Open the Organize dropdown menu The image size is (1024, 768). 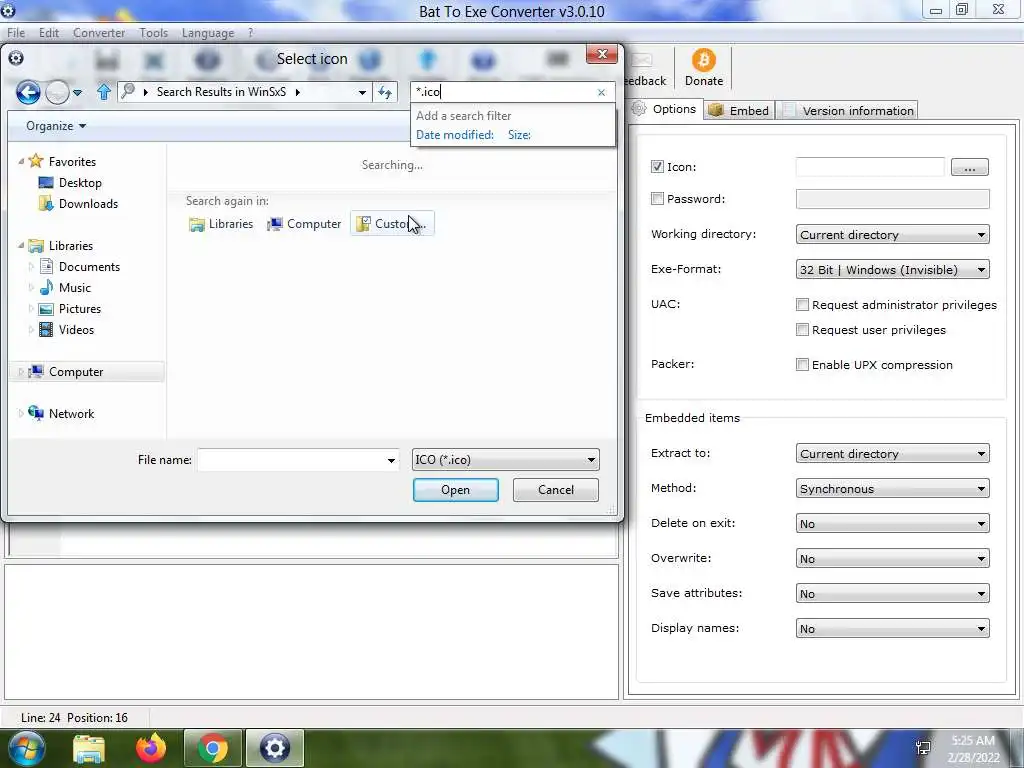pos(56,126)
